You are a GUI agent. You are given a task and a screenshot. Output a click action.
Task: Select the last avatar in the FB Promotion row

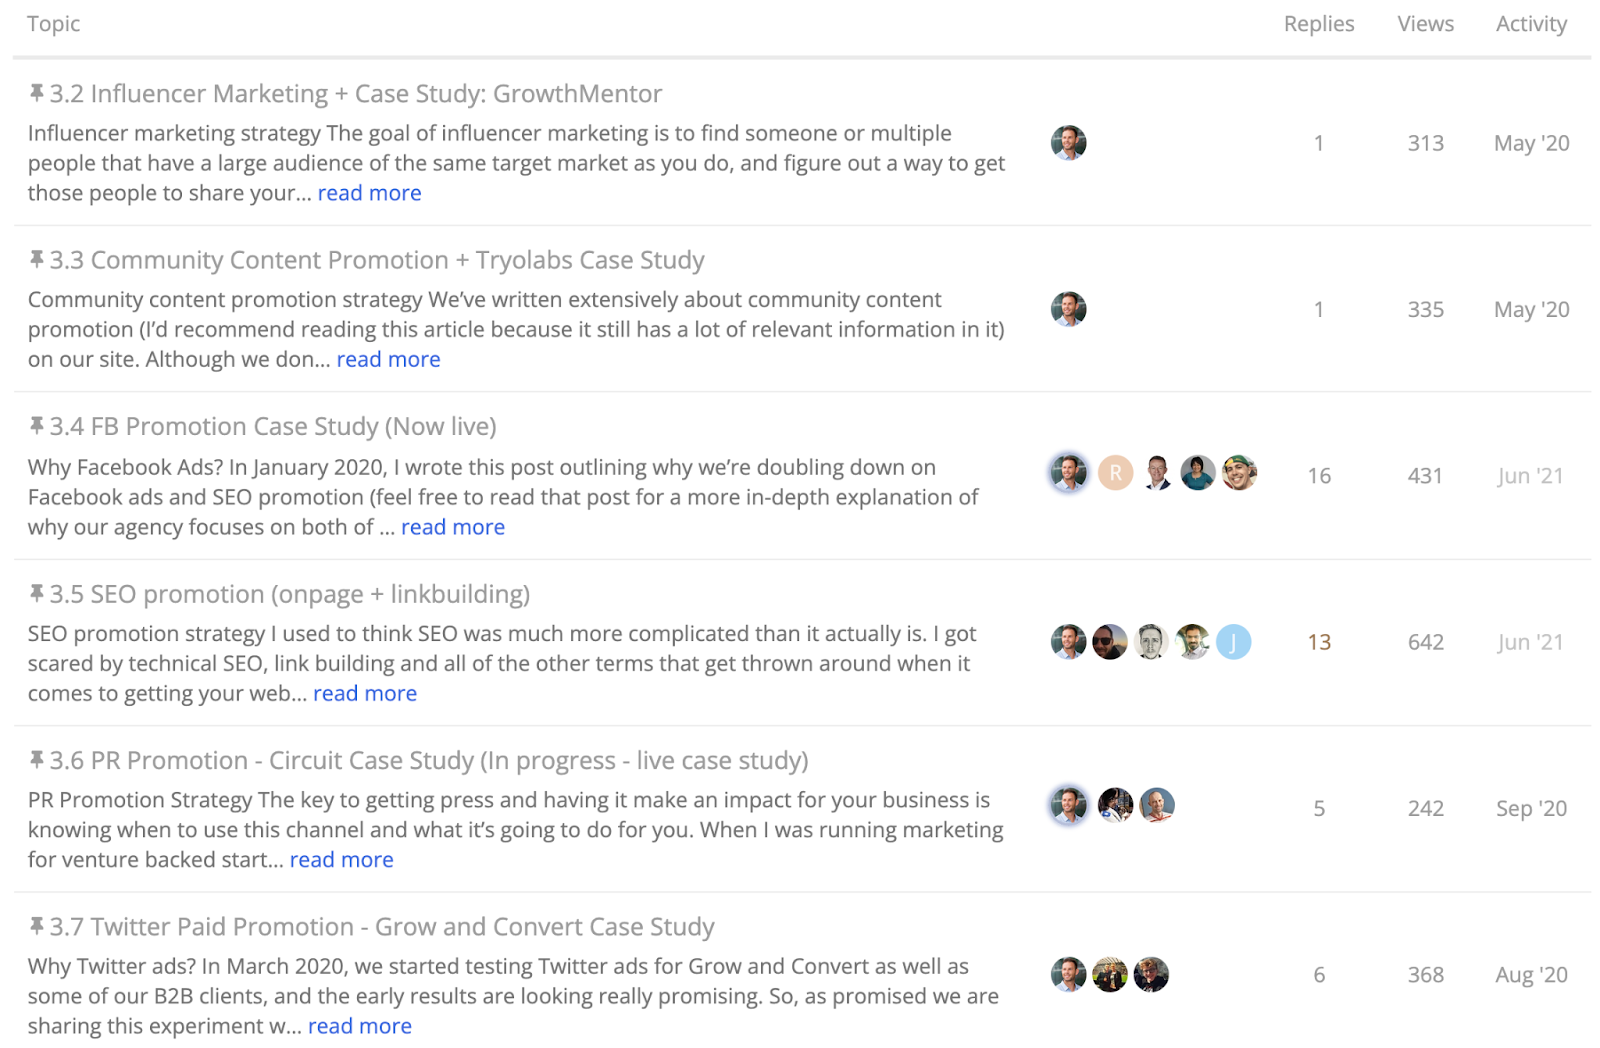1239,472
